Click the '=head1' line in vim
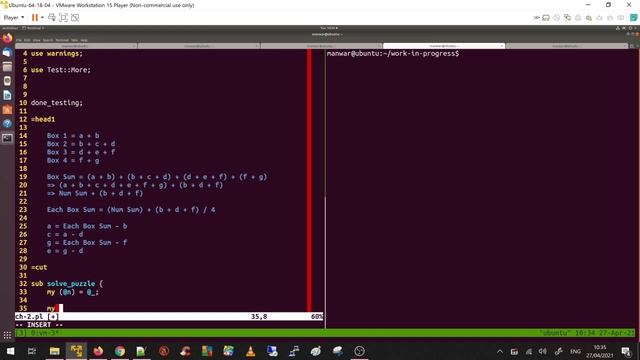 click(x=43, y=119)
